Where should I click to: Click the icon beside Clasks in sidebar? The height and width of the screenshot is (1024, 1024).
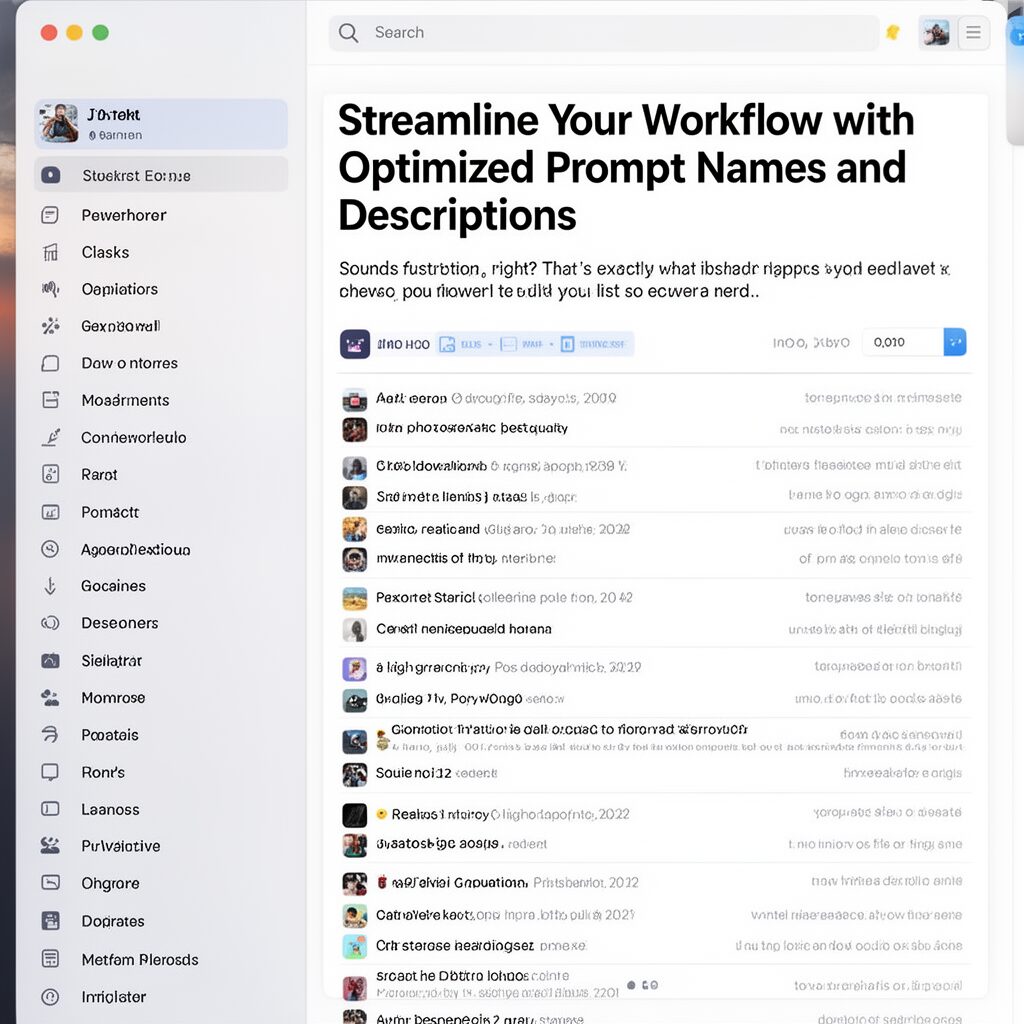pos(50,252)
